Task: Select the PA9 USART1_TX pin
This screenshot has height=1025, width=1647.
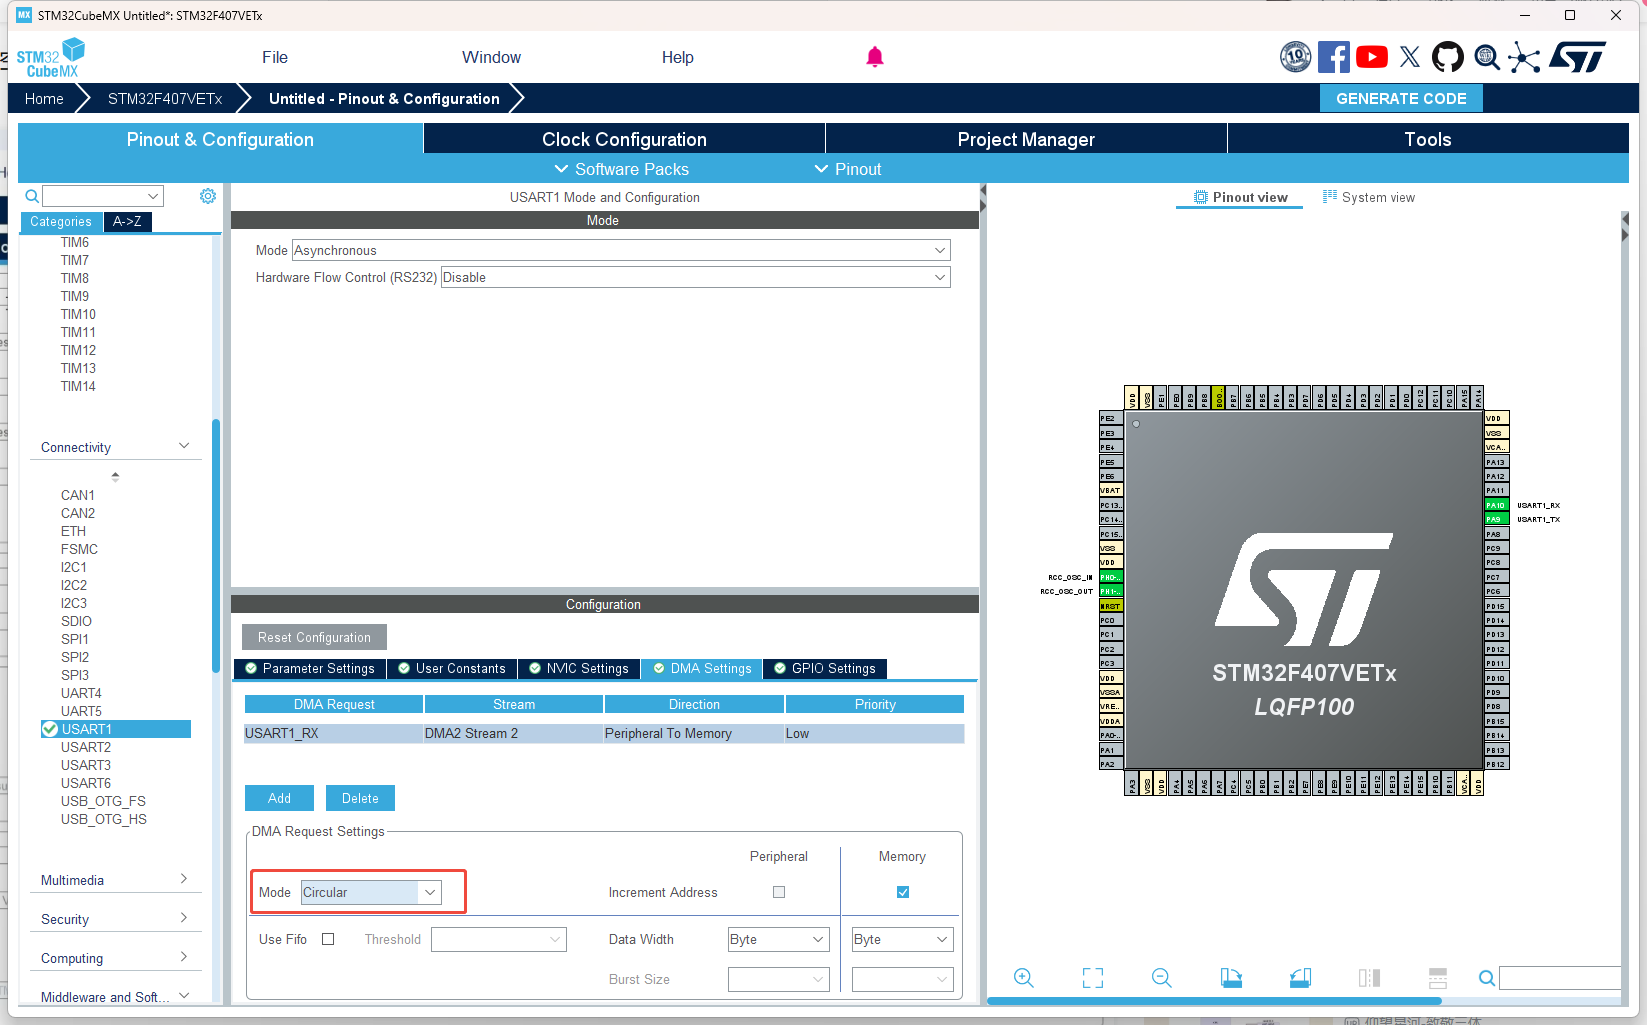Action: pyautogui.click(x=1495, y=519)
